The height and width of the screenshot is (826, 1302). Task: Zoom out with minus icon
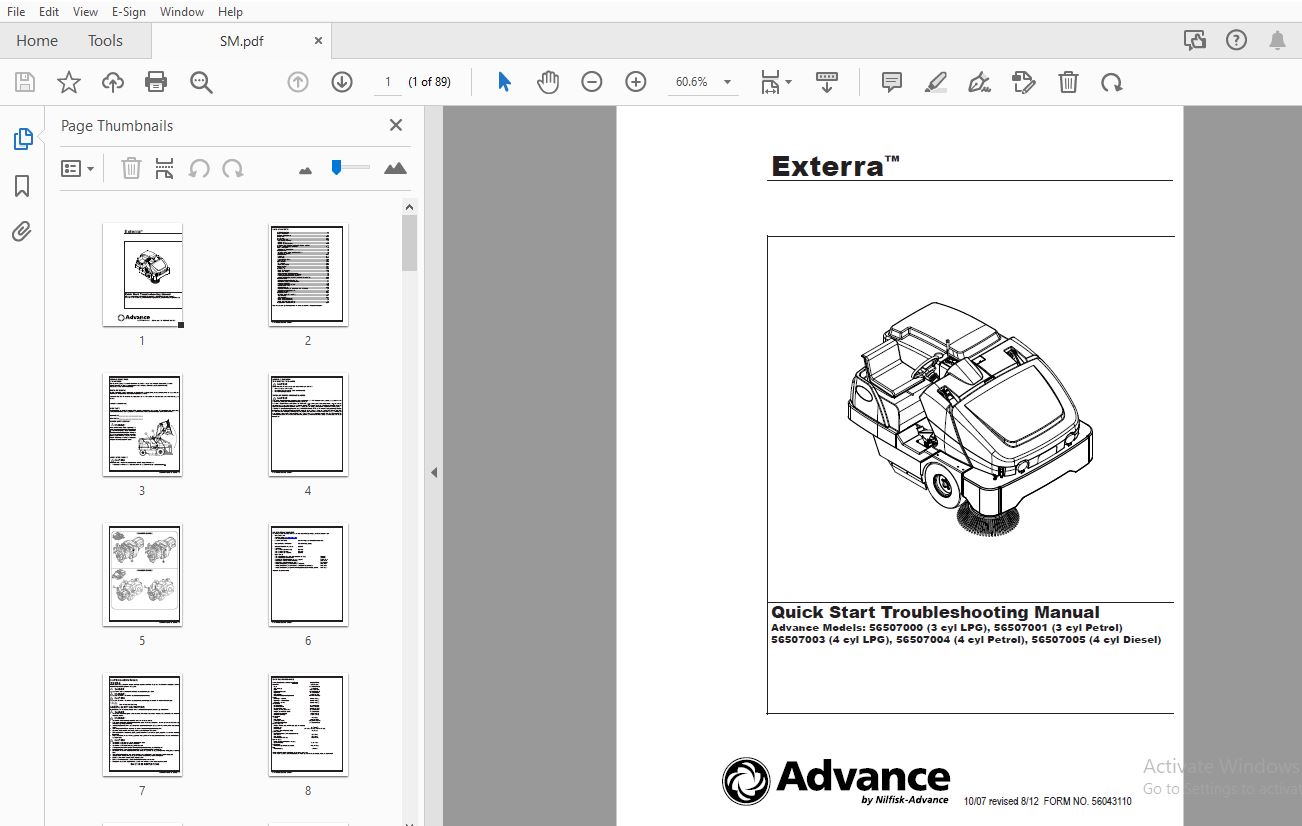click(x=592, y=82)
